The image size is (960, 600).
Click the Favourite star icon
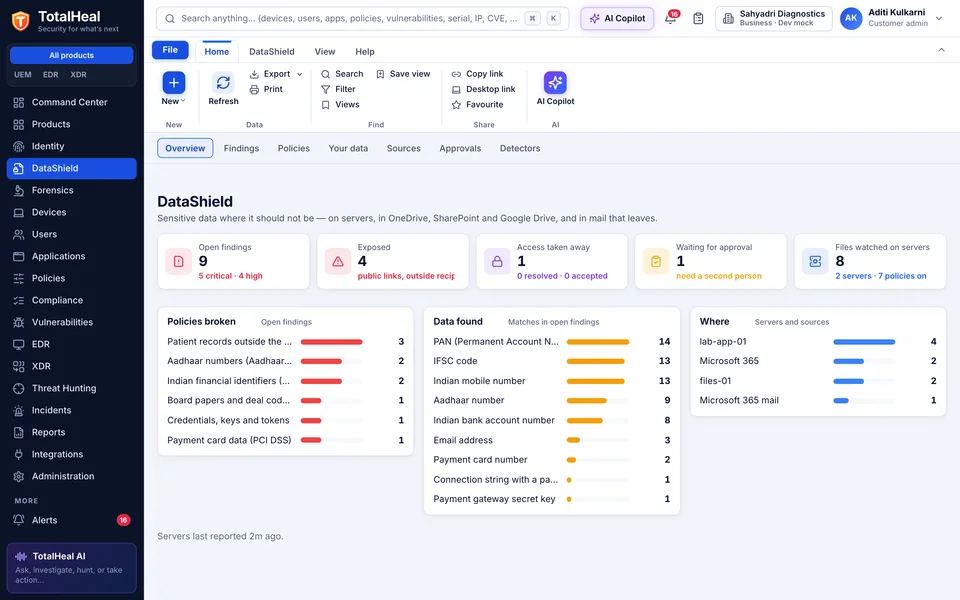point(456,105)
